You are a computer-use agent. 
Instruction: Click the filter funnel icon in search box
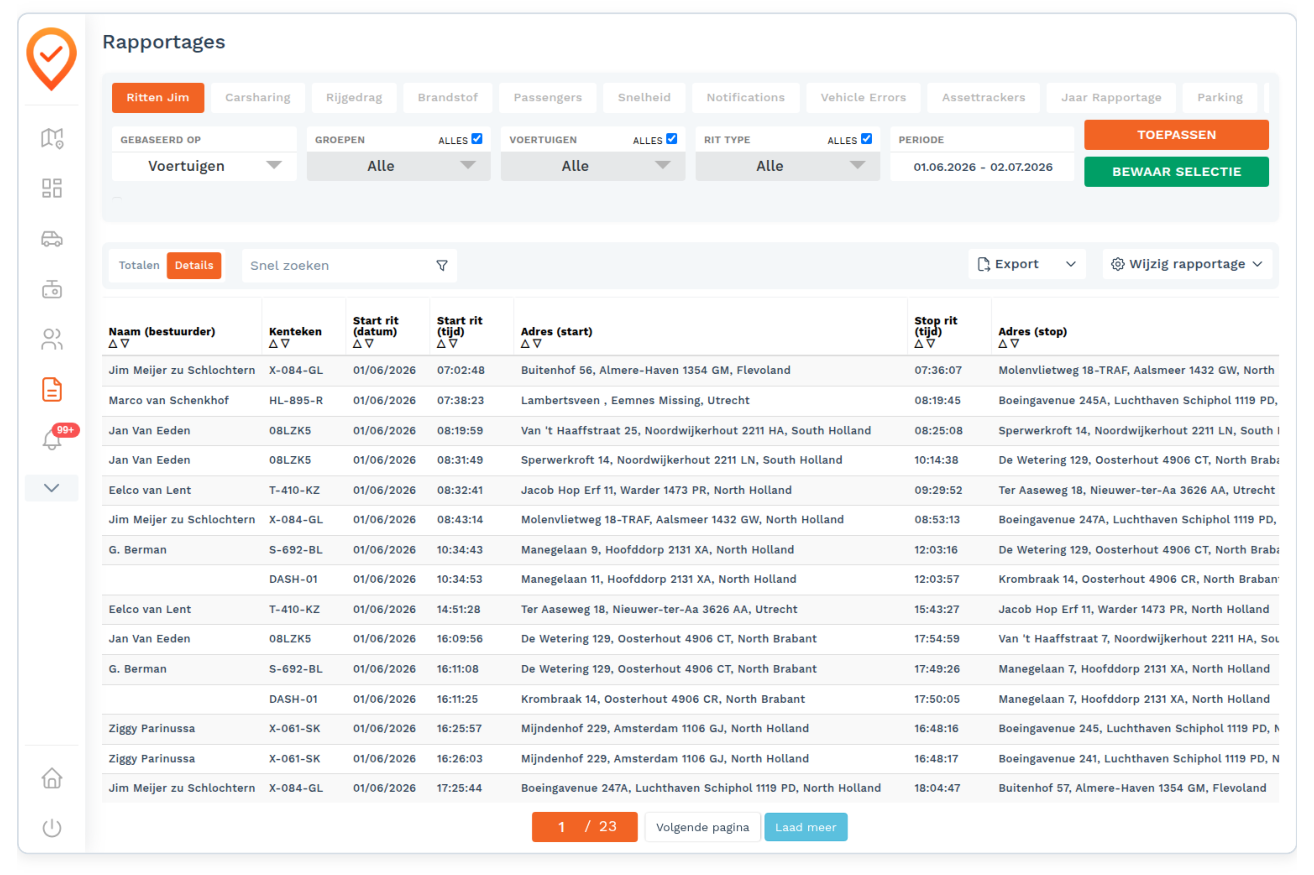[x=442, y=266]
